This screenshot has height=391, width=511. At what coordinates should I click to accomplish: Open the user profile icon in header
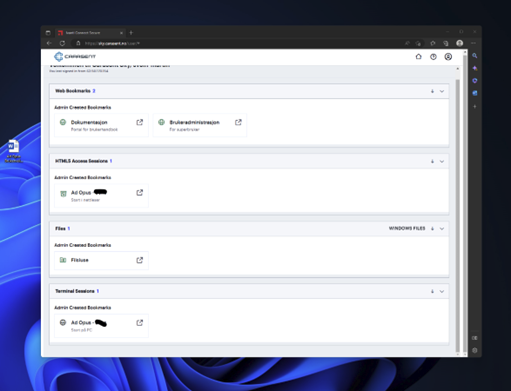448,57
